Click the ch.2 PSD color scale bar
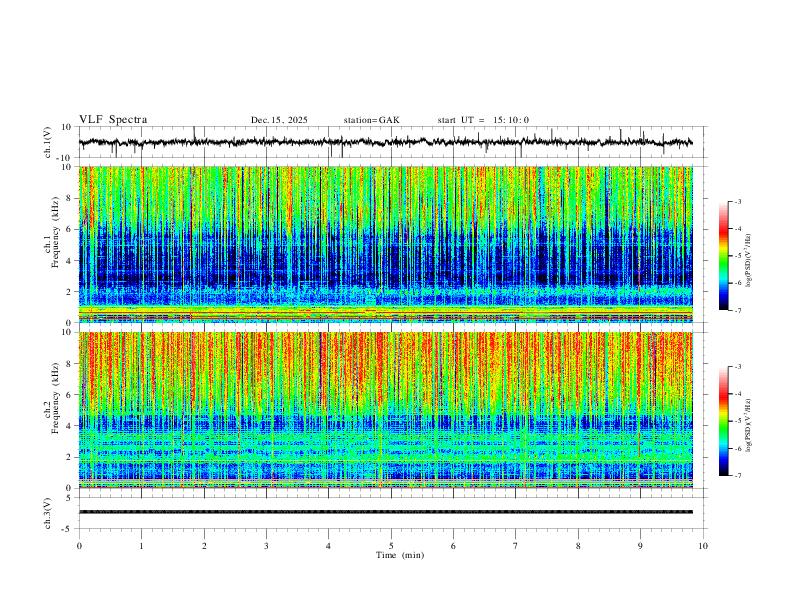The image size is (792, 612). click(x=724, y=421)
